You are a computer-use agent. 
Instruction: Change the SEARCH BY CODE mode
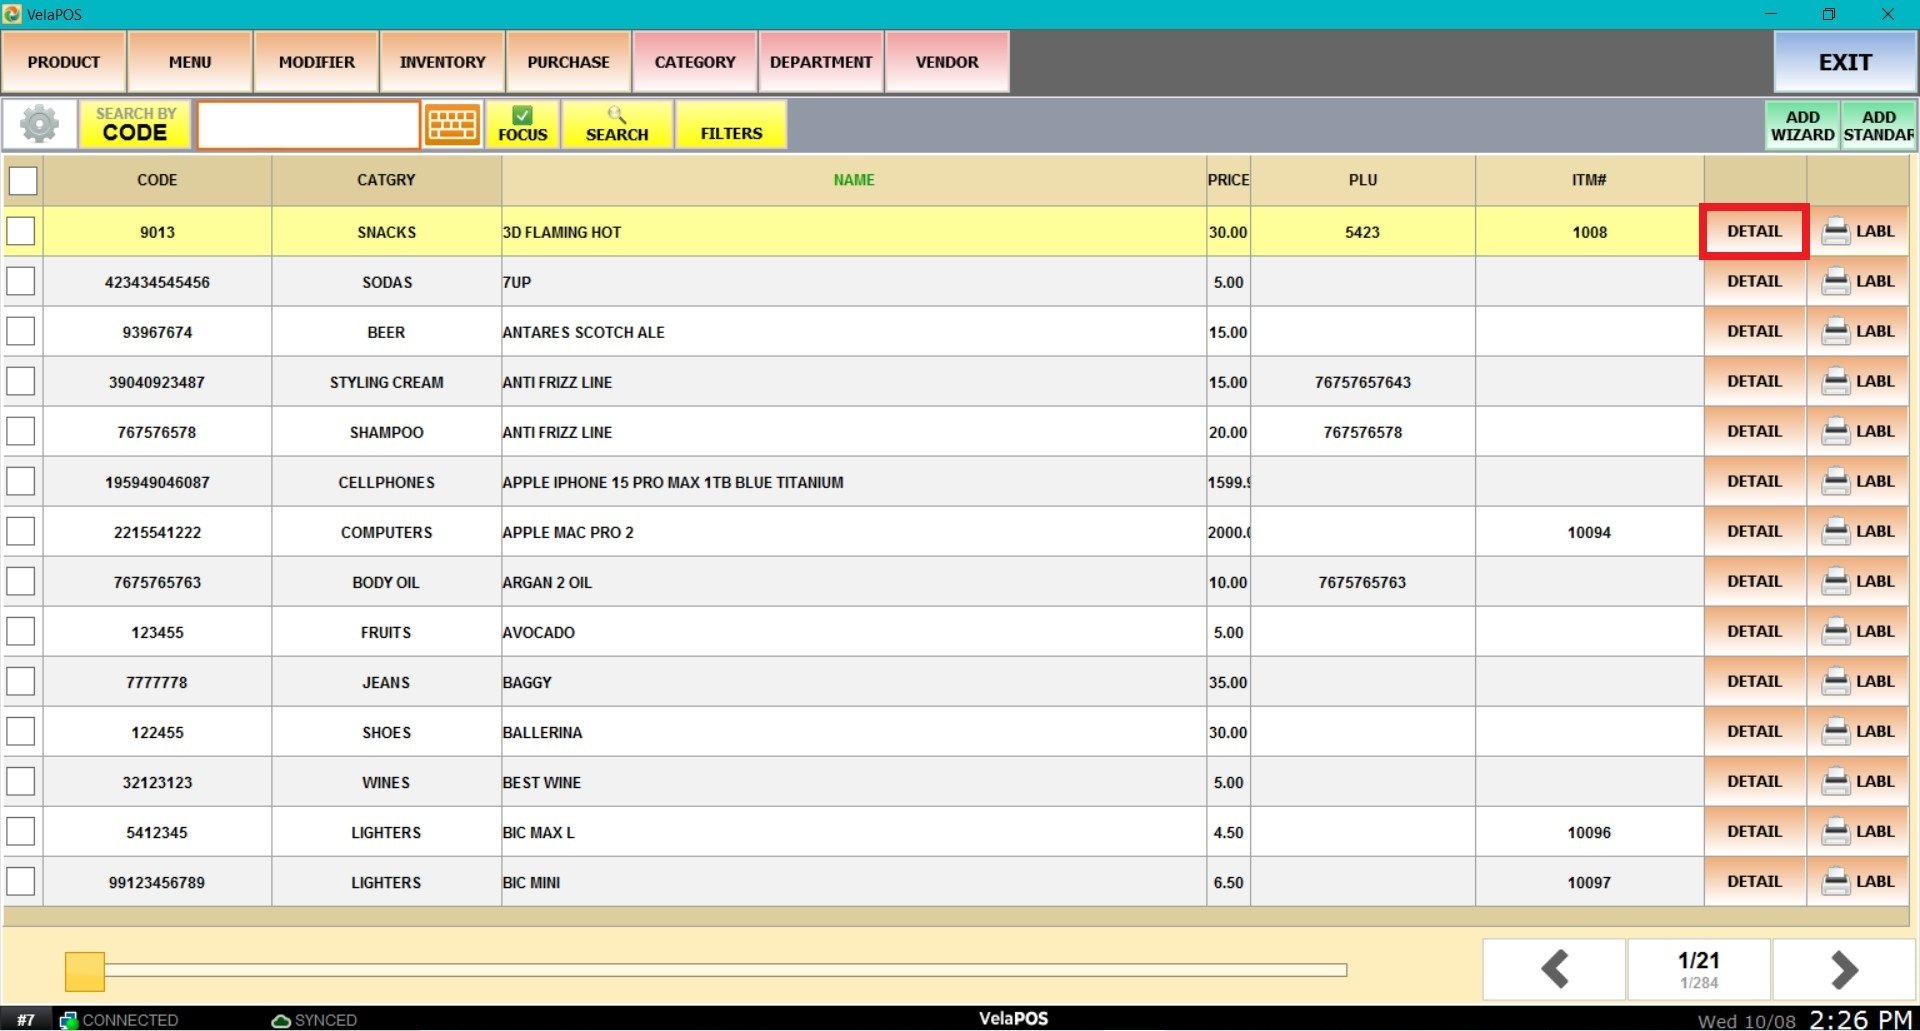tap(135, 125)
